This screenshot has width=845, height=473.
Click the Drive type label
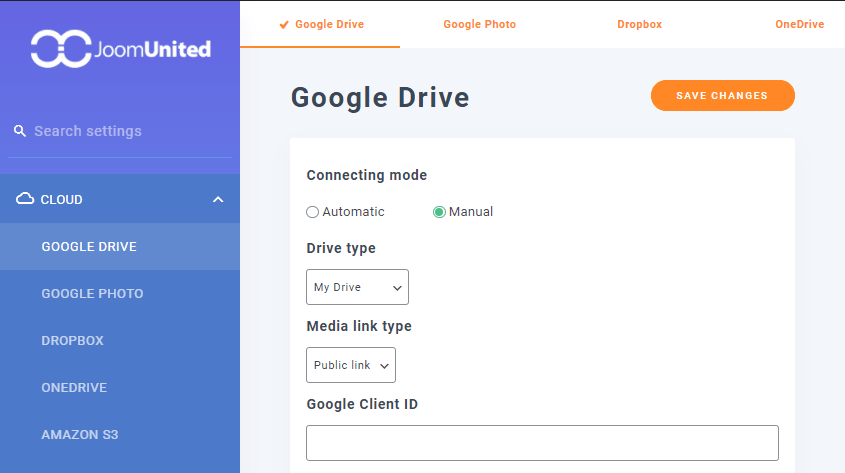click(341, 248)
